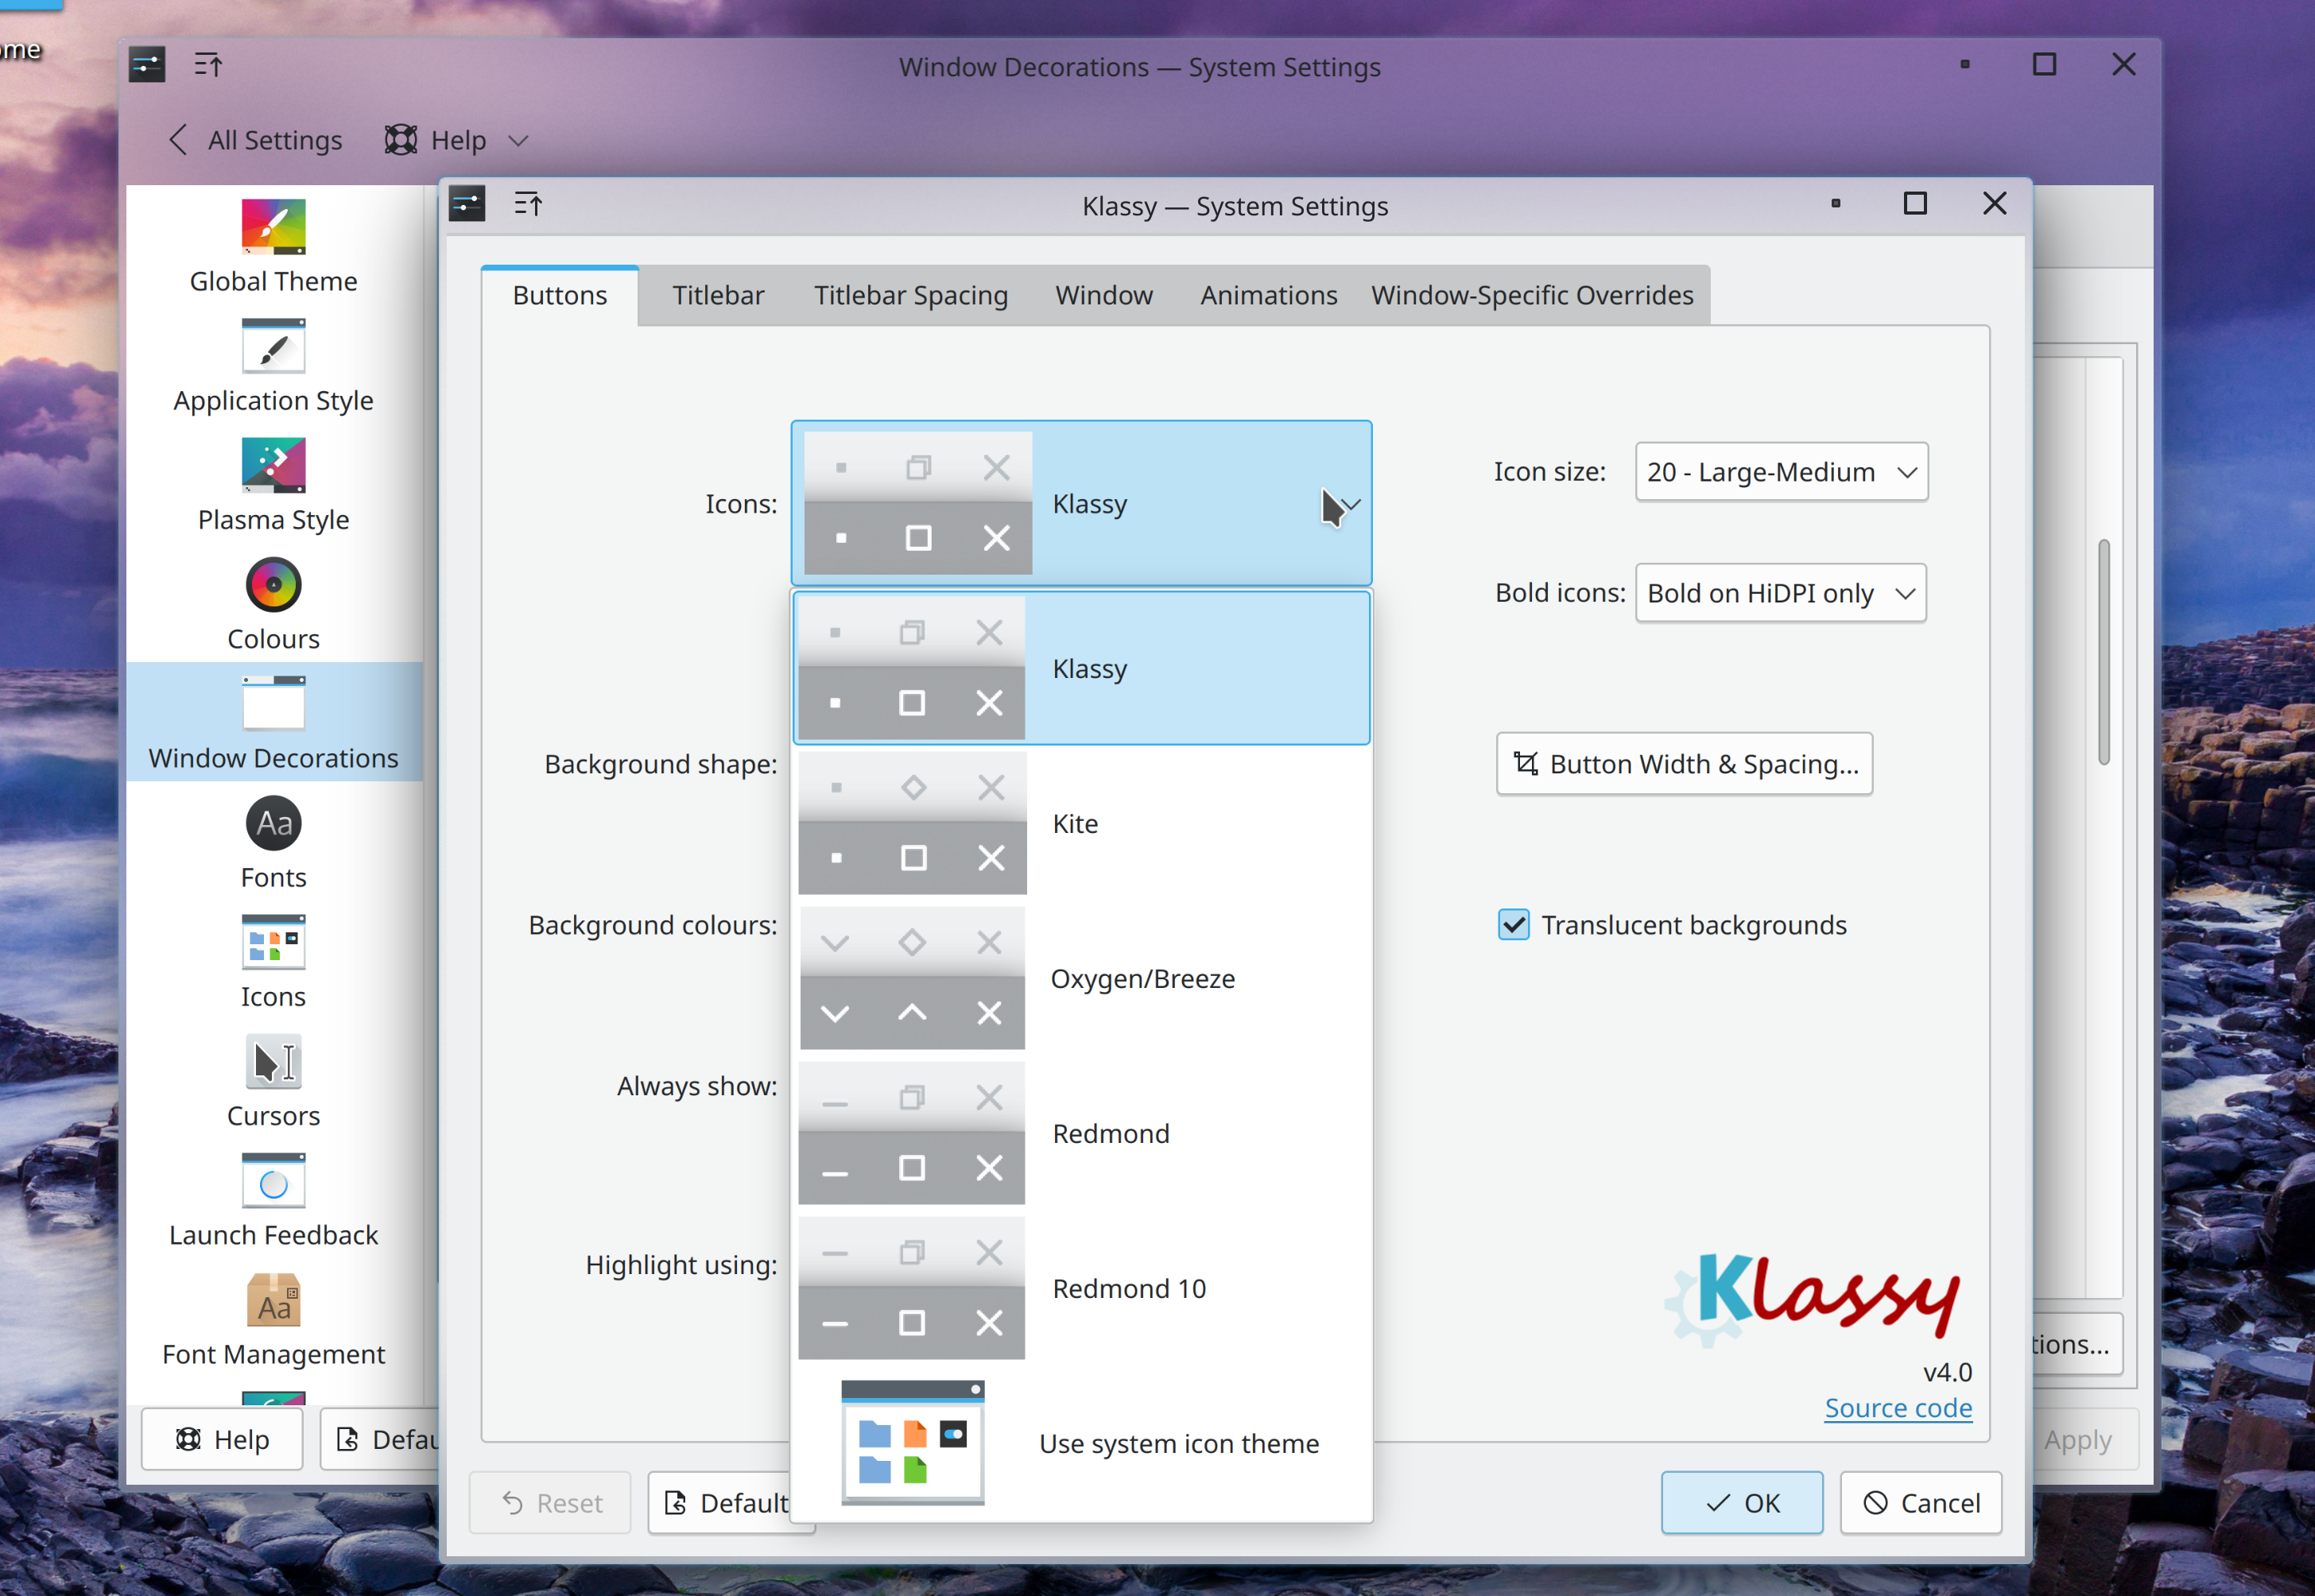Open Font Management settings icon
This screenshot has width=2315, height=1596.
pyautogui.click(x=273, y=1300)
